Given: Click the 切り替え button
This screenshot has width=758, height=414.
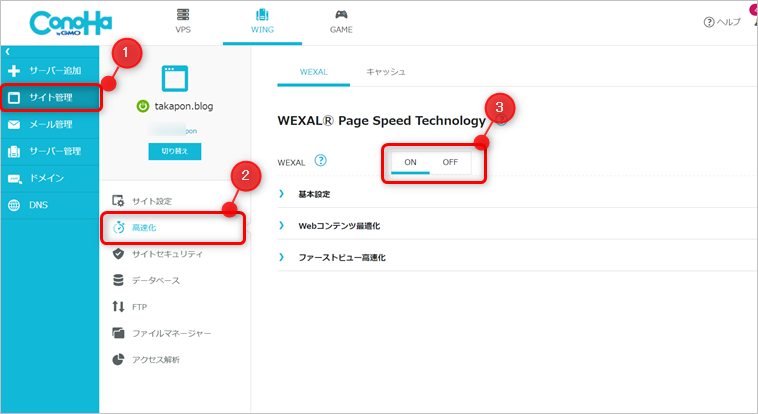Looking at the screenshot, I should [175, 151].
